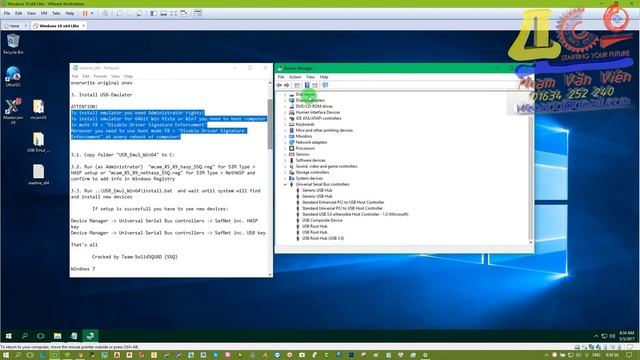Select the System devices category

click(x=309, y=178)
